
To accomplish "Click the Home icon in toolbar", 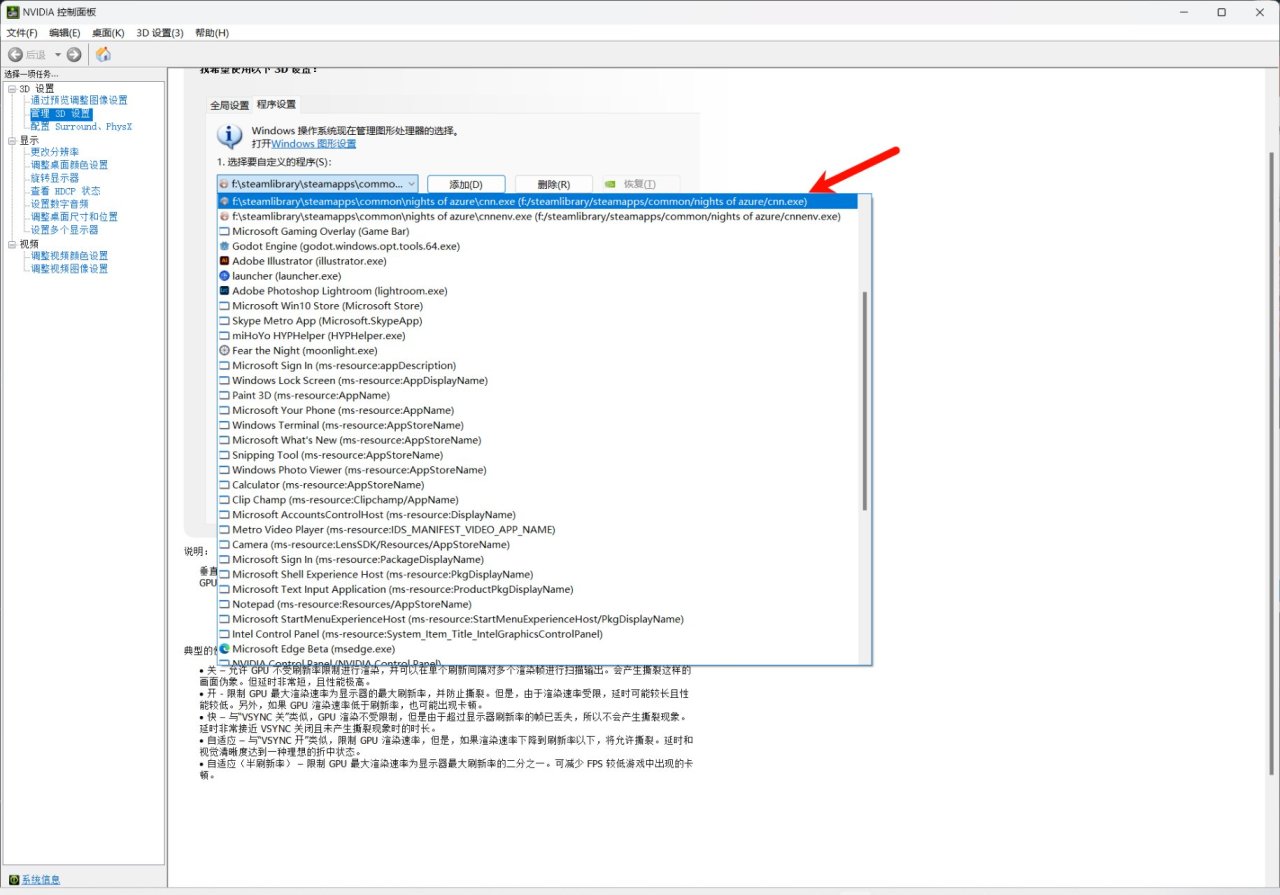I will [x=103, y=54].
